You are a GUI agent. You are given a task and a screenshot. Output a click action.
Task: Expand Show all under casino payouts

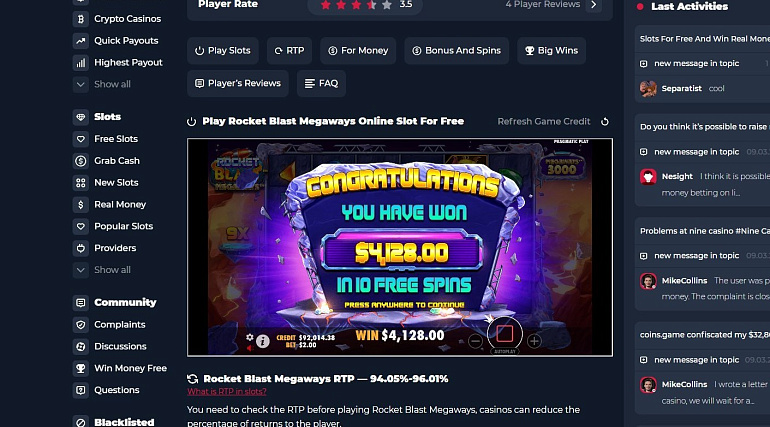(102, 84)
